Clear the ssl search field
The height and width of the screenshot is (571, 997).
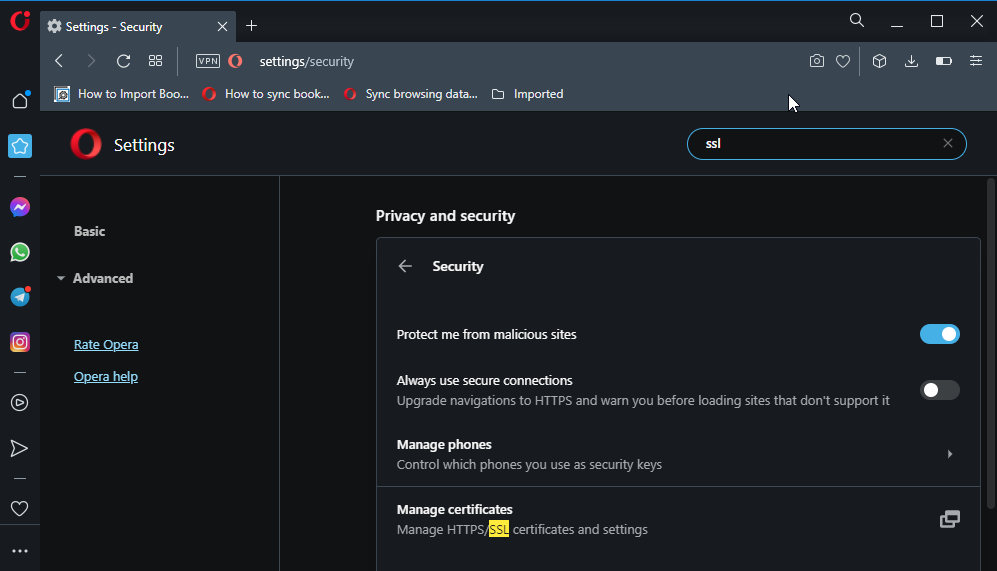947,143
